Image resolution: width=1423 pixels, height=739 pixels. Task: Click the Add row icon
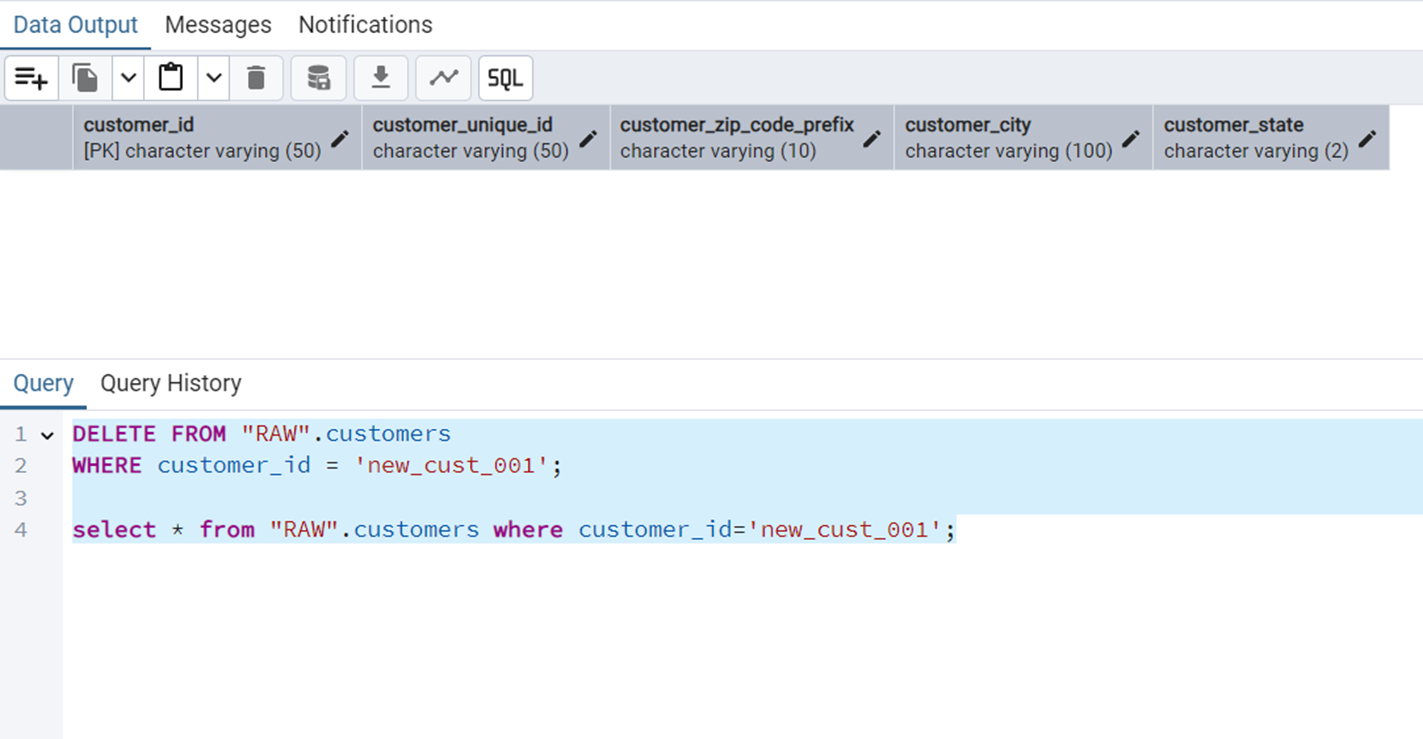click(x=32, y=78)
